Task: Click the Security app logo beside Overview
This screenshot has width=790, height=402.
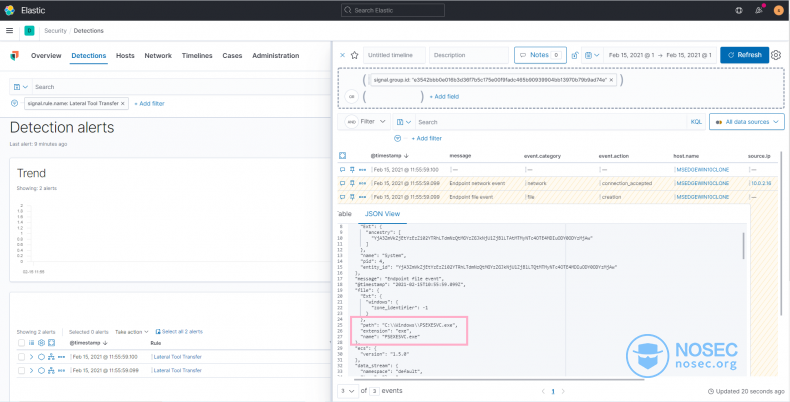Action: [14, 56]
